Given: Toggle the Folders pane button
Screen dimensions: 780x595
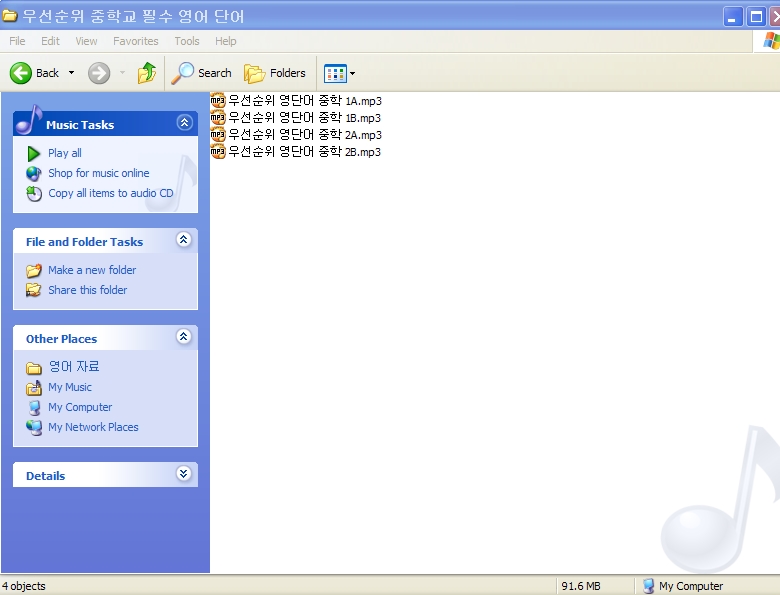Looking at the screenshot, I should coord(275,73).
